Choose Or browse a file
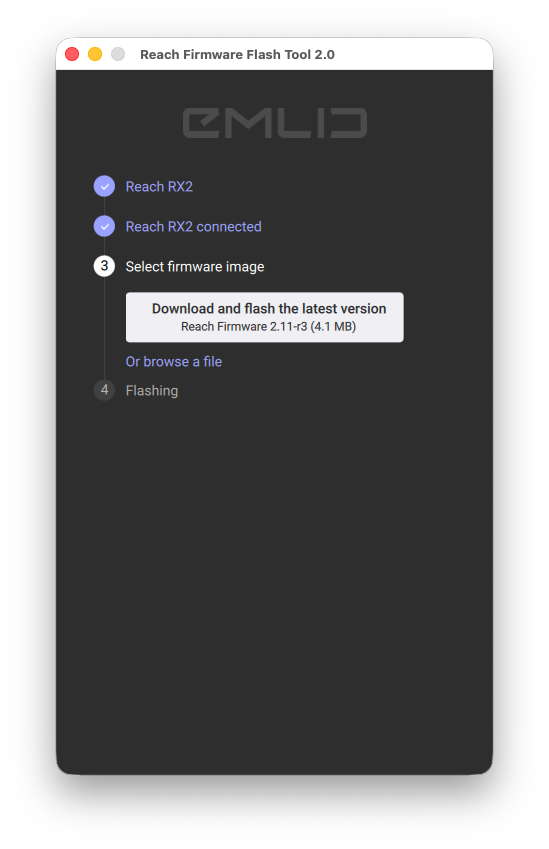549x849 pixels. 174,362
